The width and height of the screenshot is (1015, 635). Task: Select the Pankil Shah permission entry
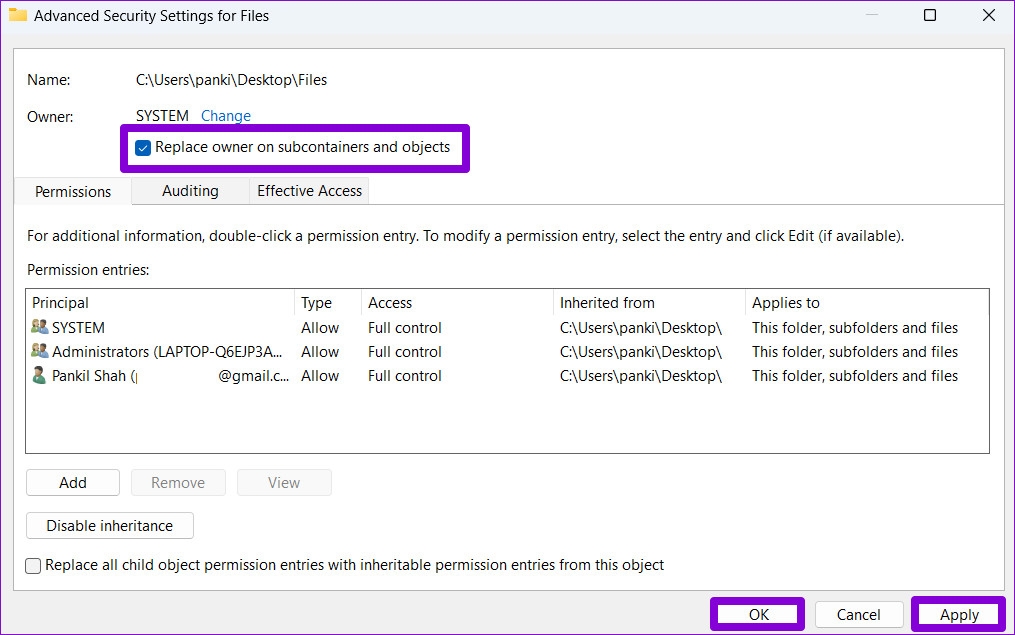click(x=170, y=376)
